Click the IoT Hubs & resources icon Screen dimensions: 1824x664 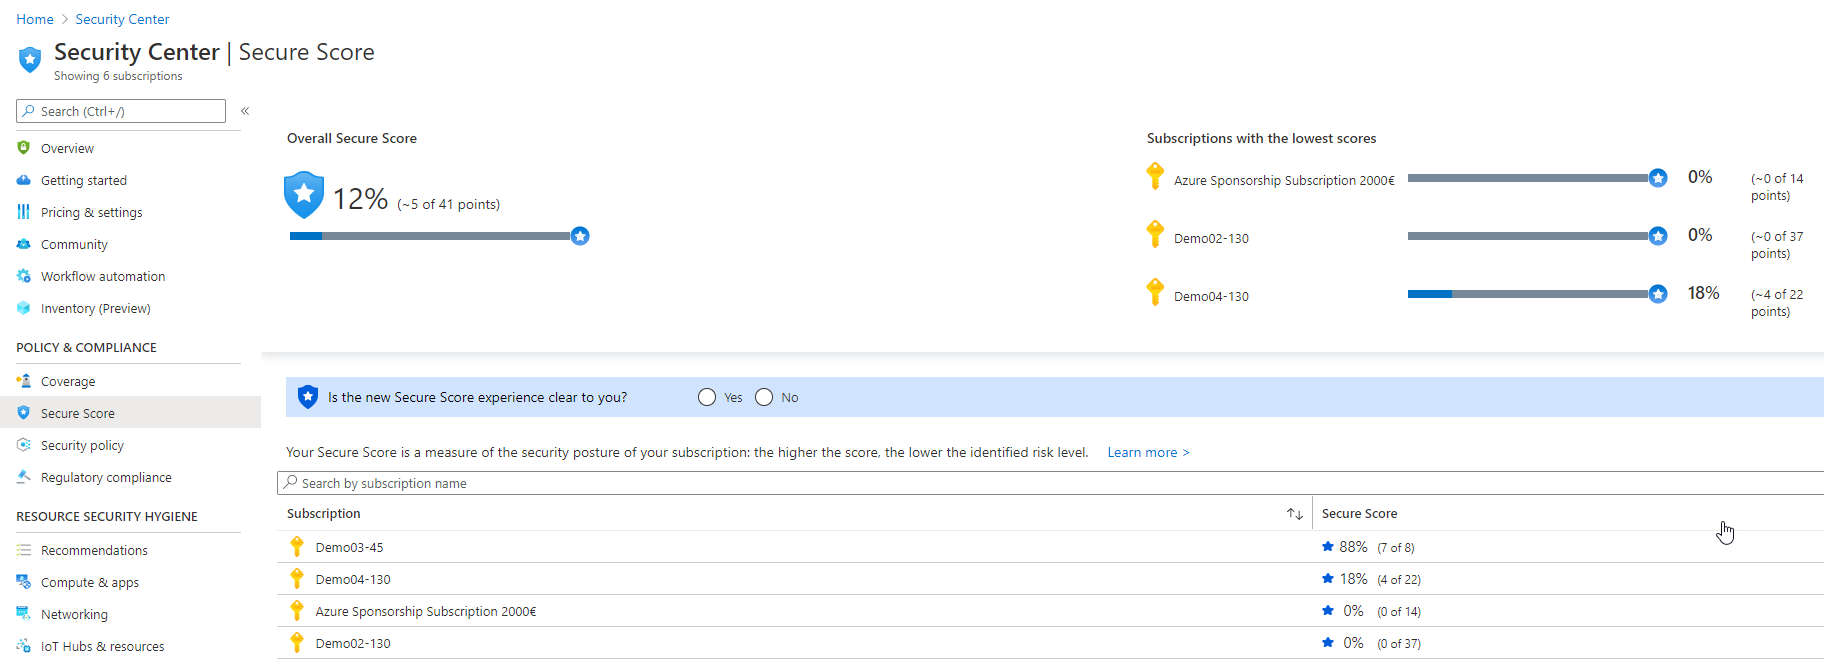coord(24,646)
